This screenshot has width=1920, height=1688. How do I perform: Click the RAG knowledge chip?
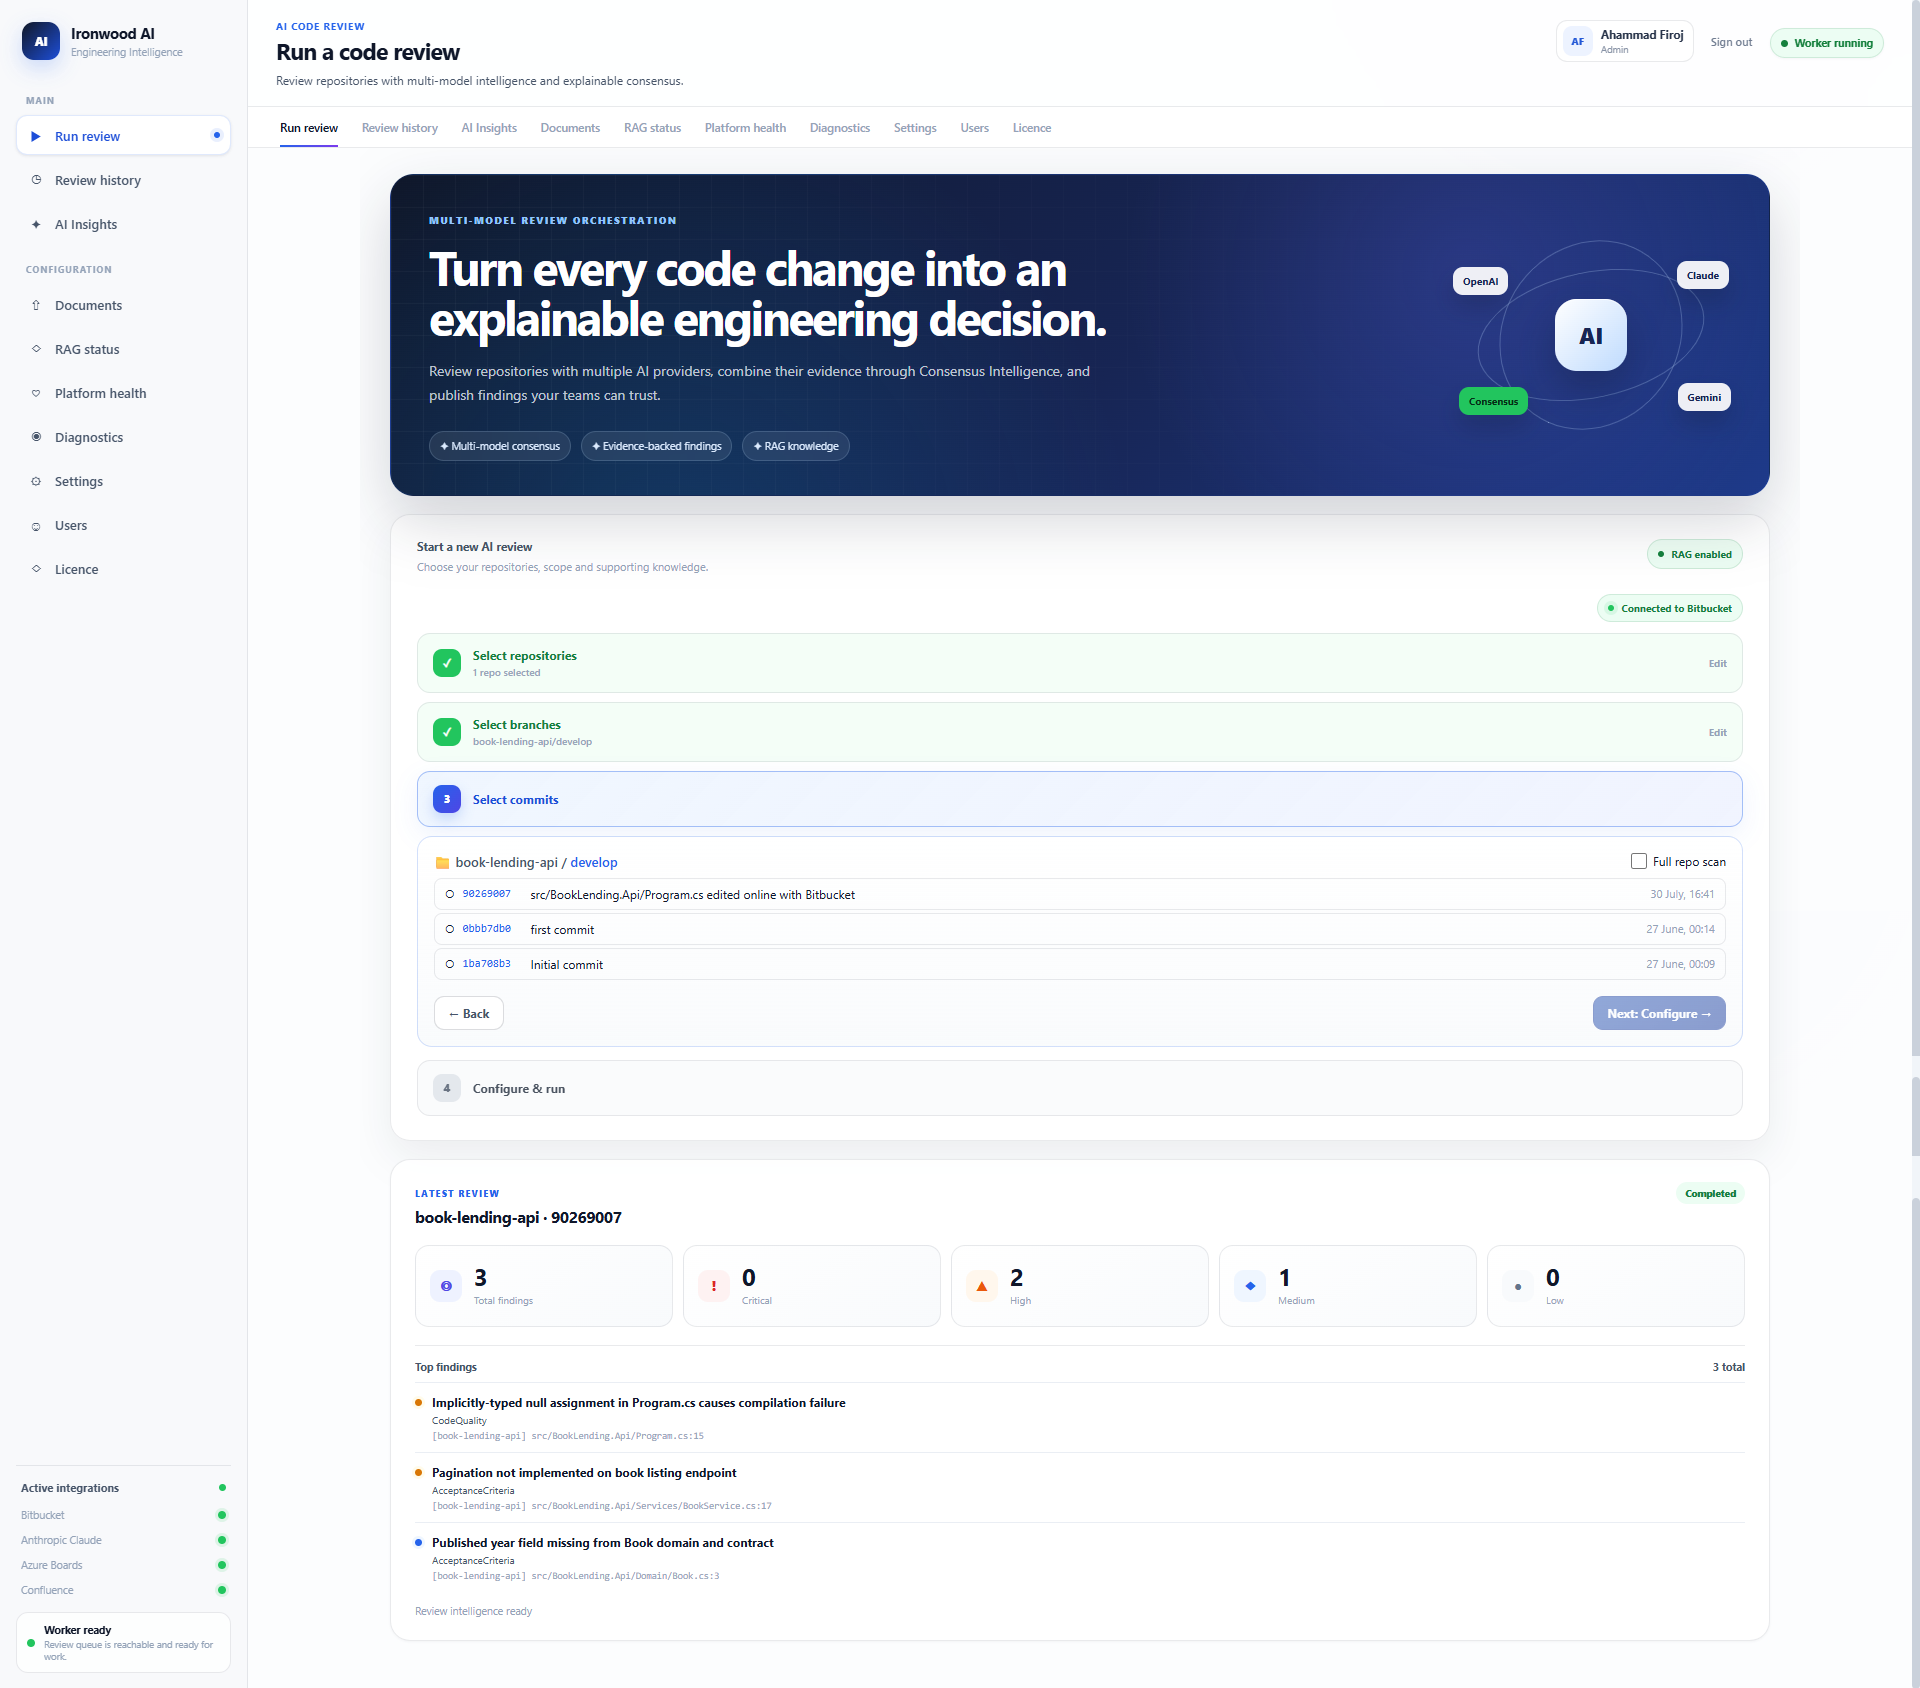(796, 446)
